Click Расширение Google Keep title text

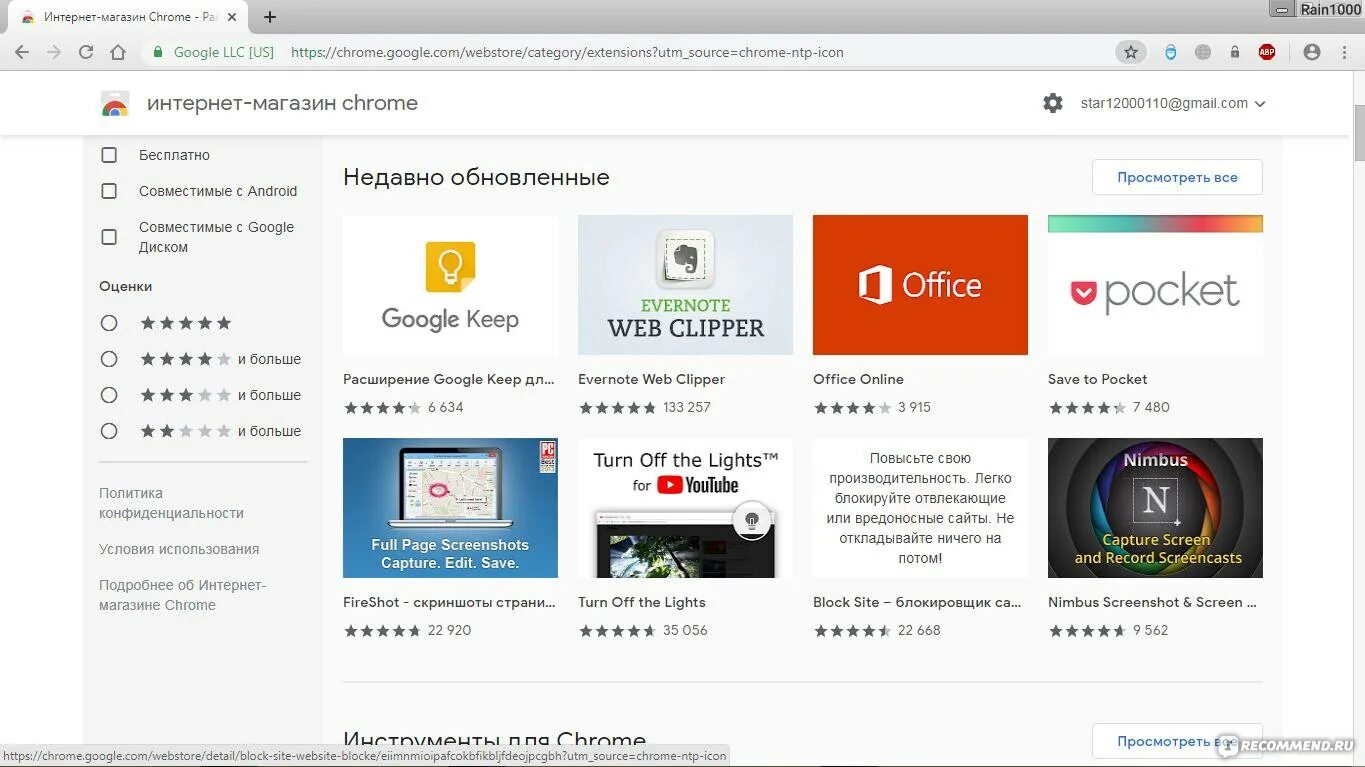[x=448, y=379]
